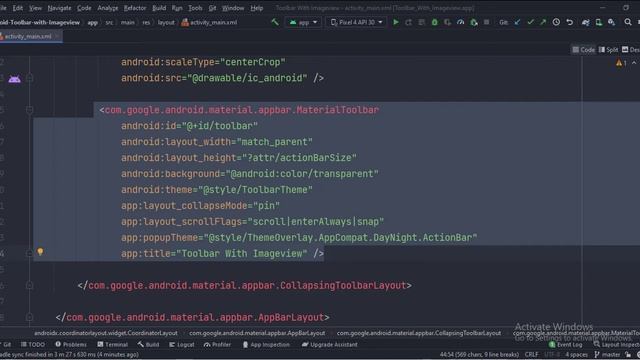Viewport: 640px width, 360px height.
Task: Run app with coverage icon
Action: [x=448, y=22]
